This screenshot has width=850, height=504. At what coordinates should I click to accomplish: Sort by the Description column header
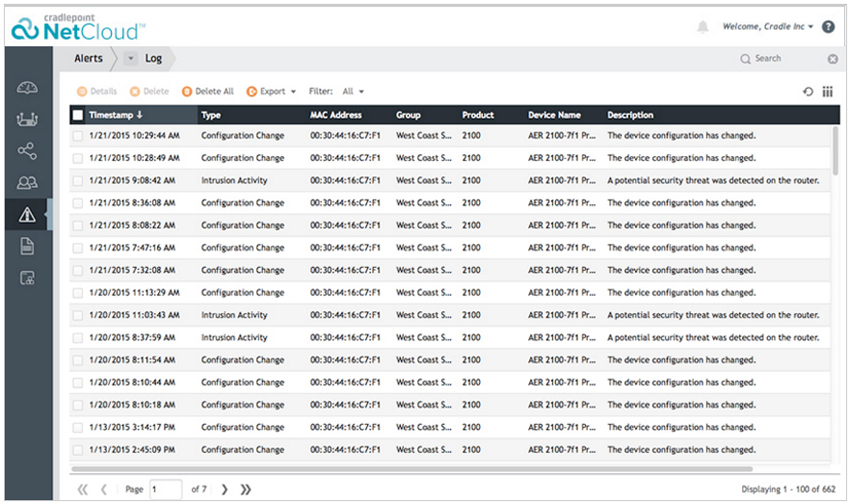[722, 115]
